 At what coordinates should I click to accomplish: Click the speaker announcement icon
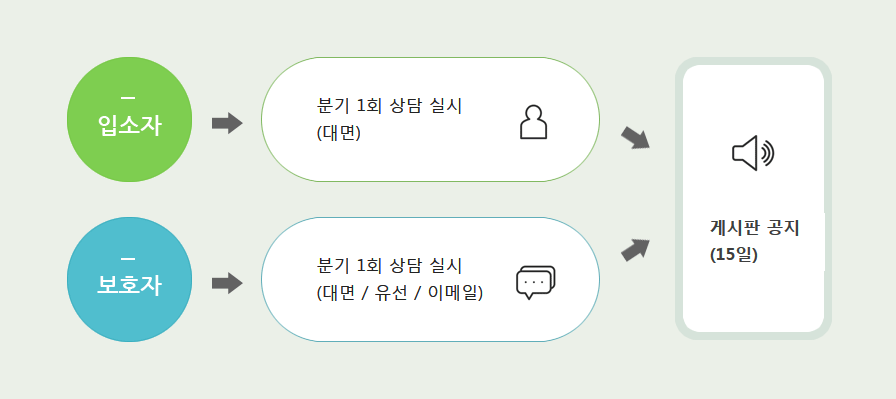[x=753, y=153]
